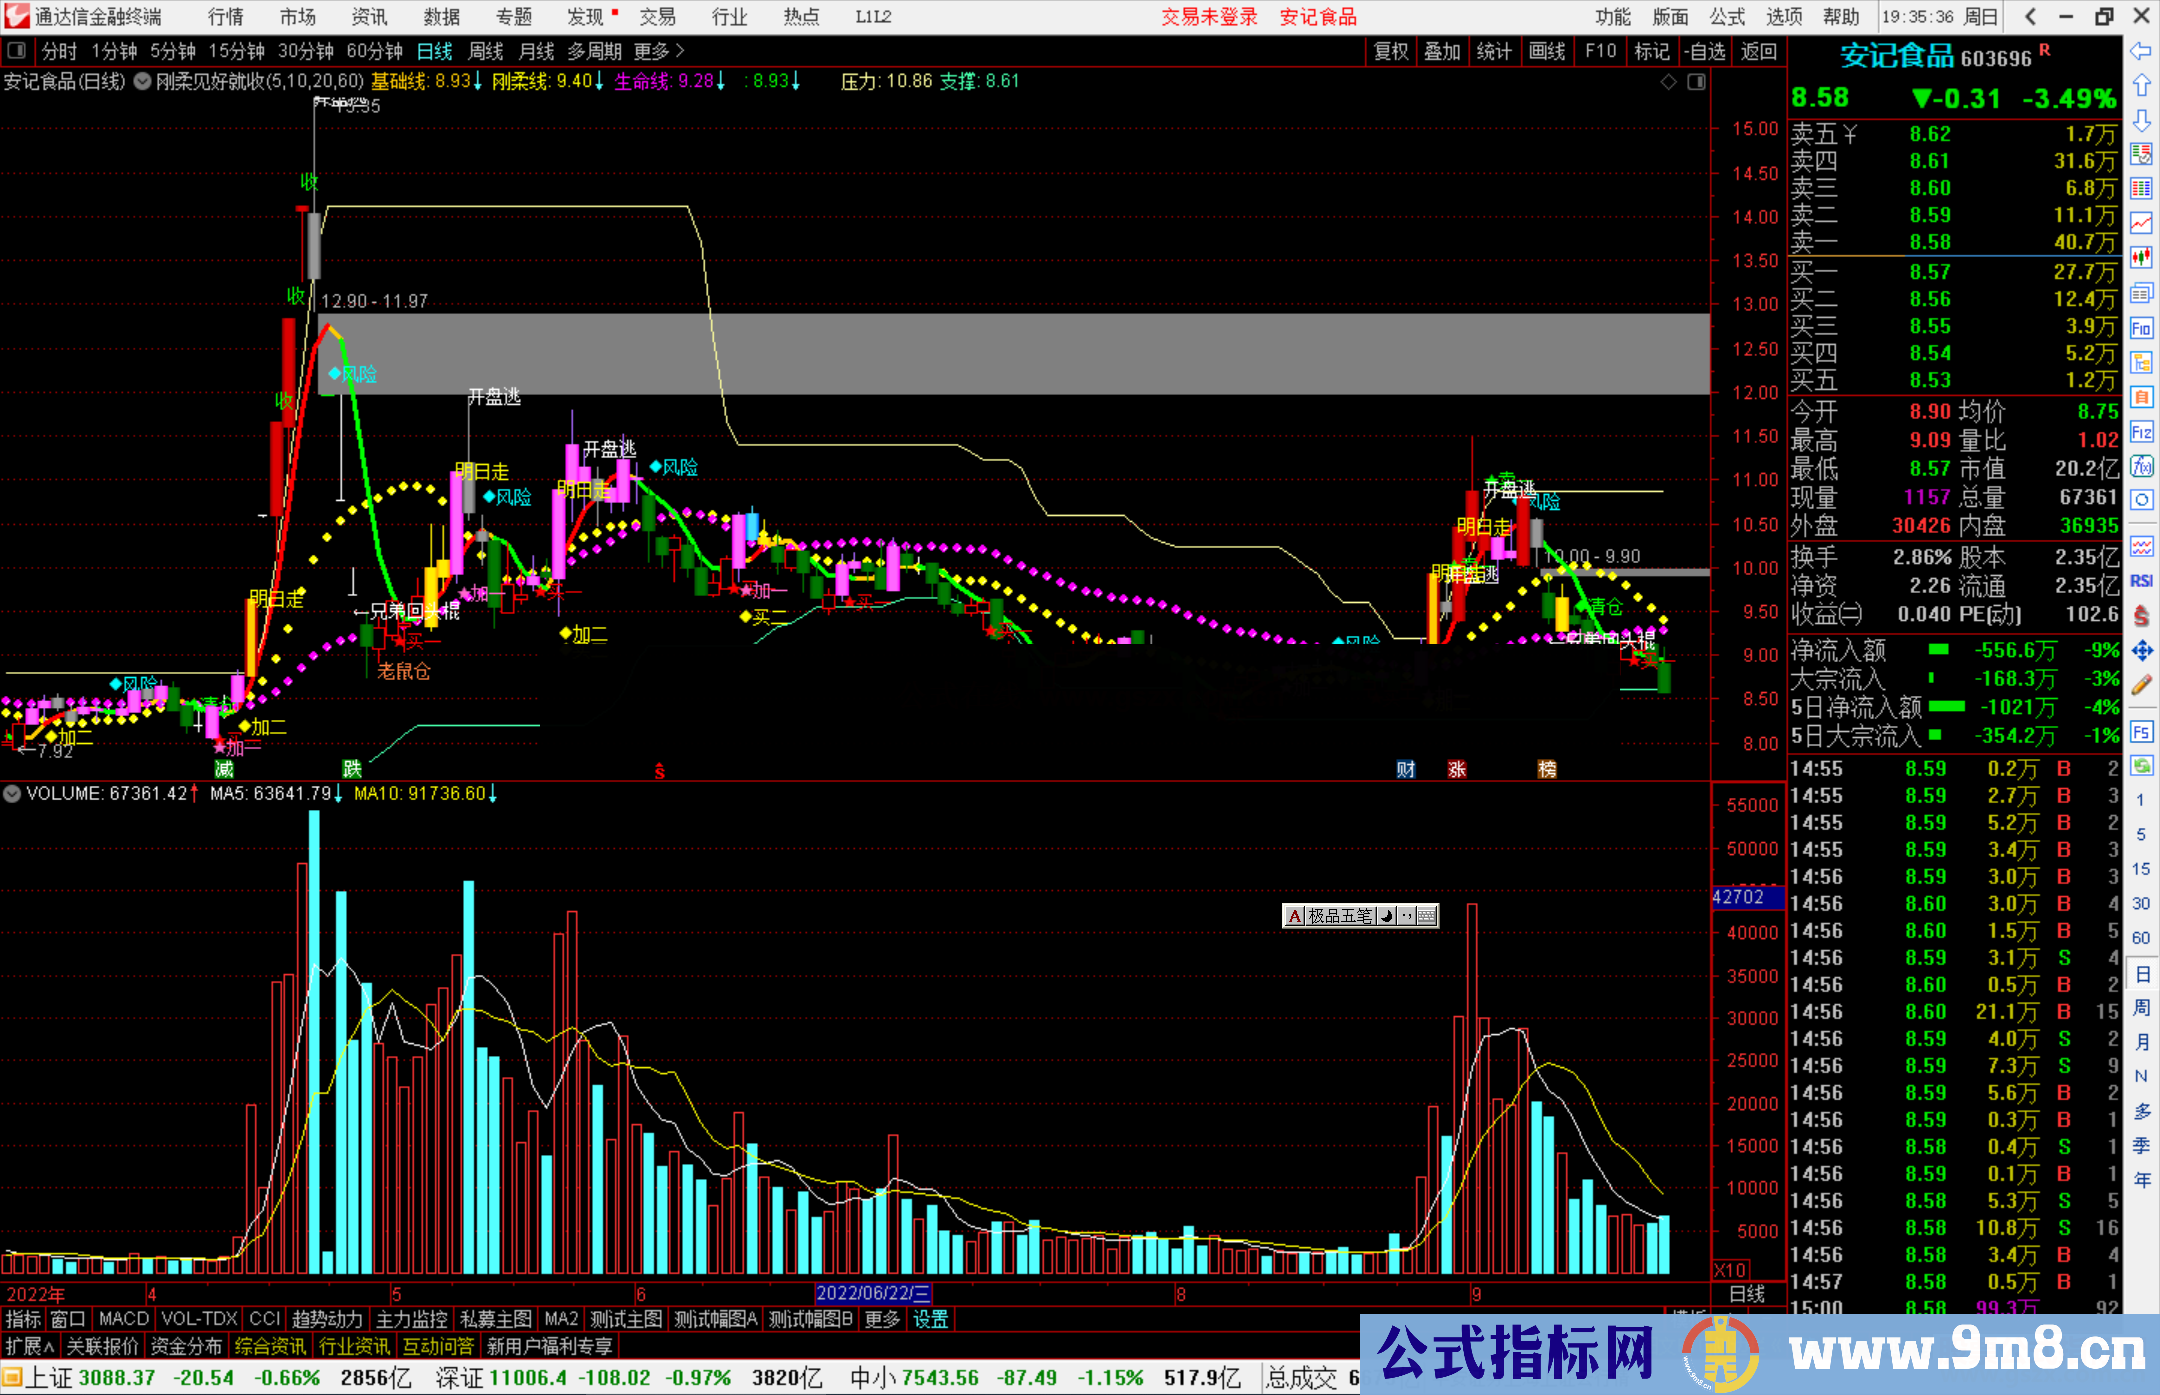The height and width of the screenshot is (1395, 2160).
Task: Toggle the indicator circle before 刚柔见好就收
Action: (142, 82)
